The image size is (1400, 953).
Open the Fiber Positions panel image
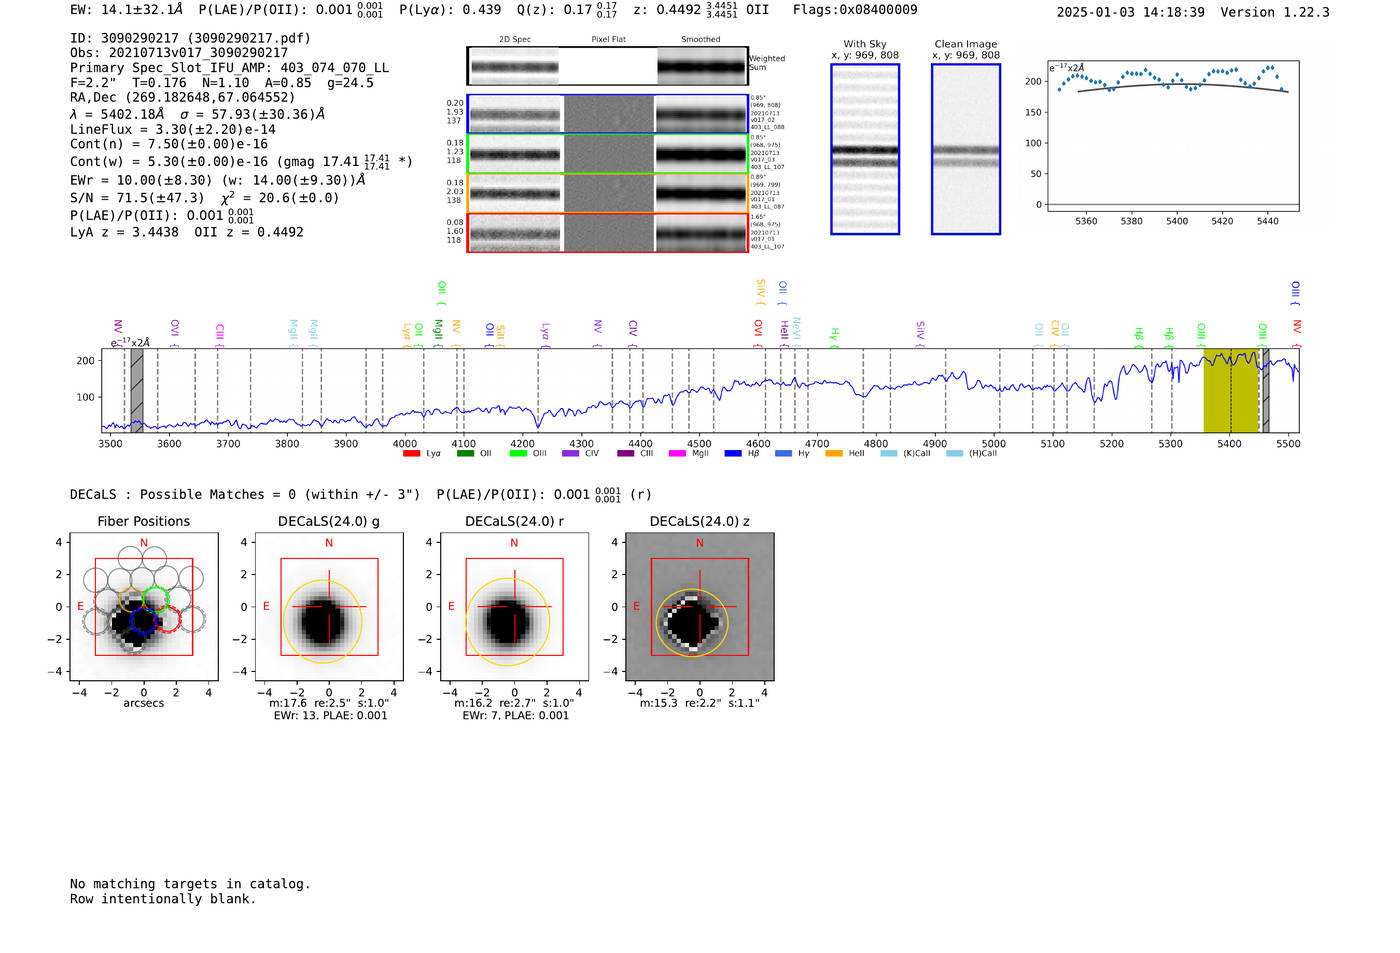144,607
